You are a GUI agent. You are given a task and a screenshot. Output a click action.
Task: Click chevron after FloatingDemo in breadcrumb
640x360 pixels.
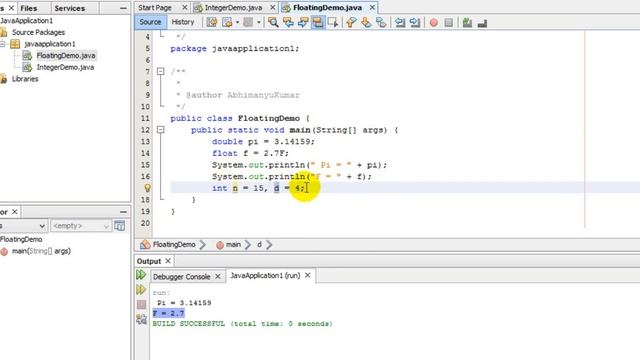pyautogui.click(x=203, y=245)
